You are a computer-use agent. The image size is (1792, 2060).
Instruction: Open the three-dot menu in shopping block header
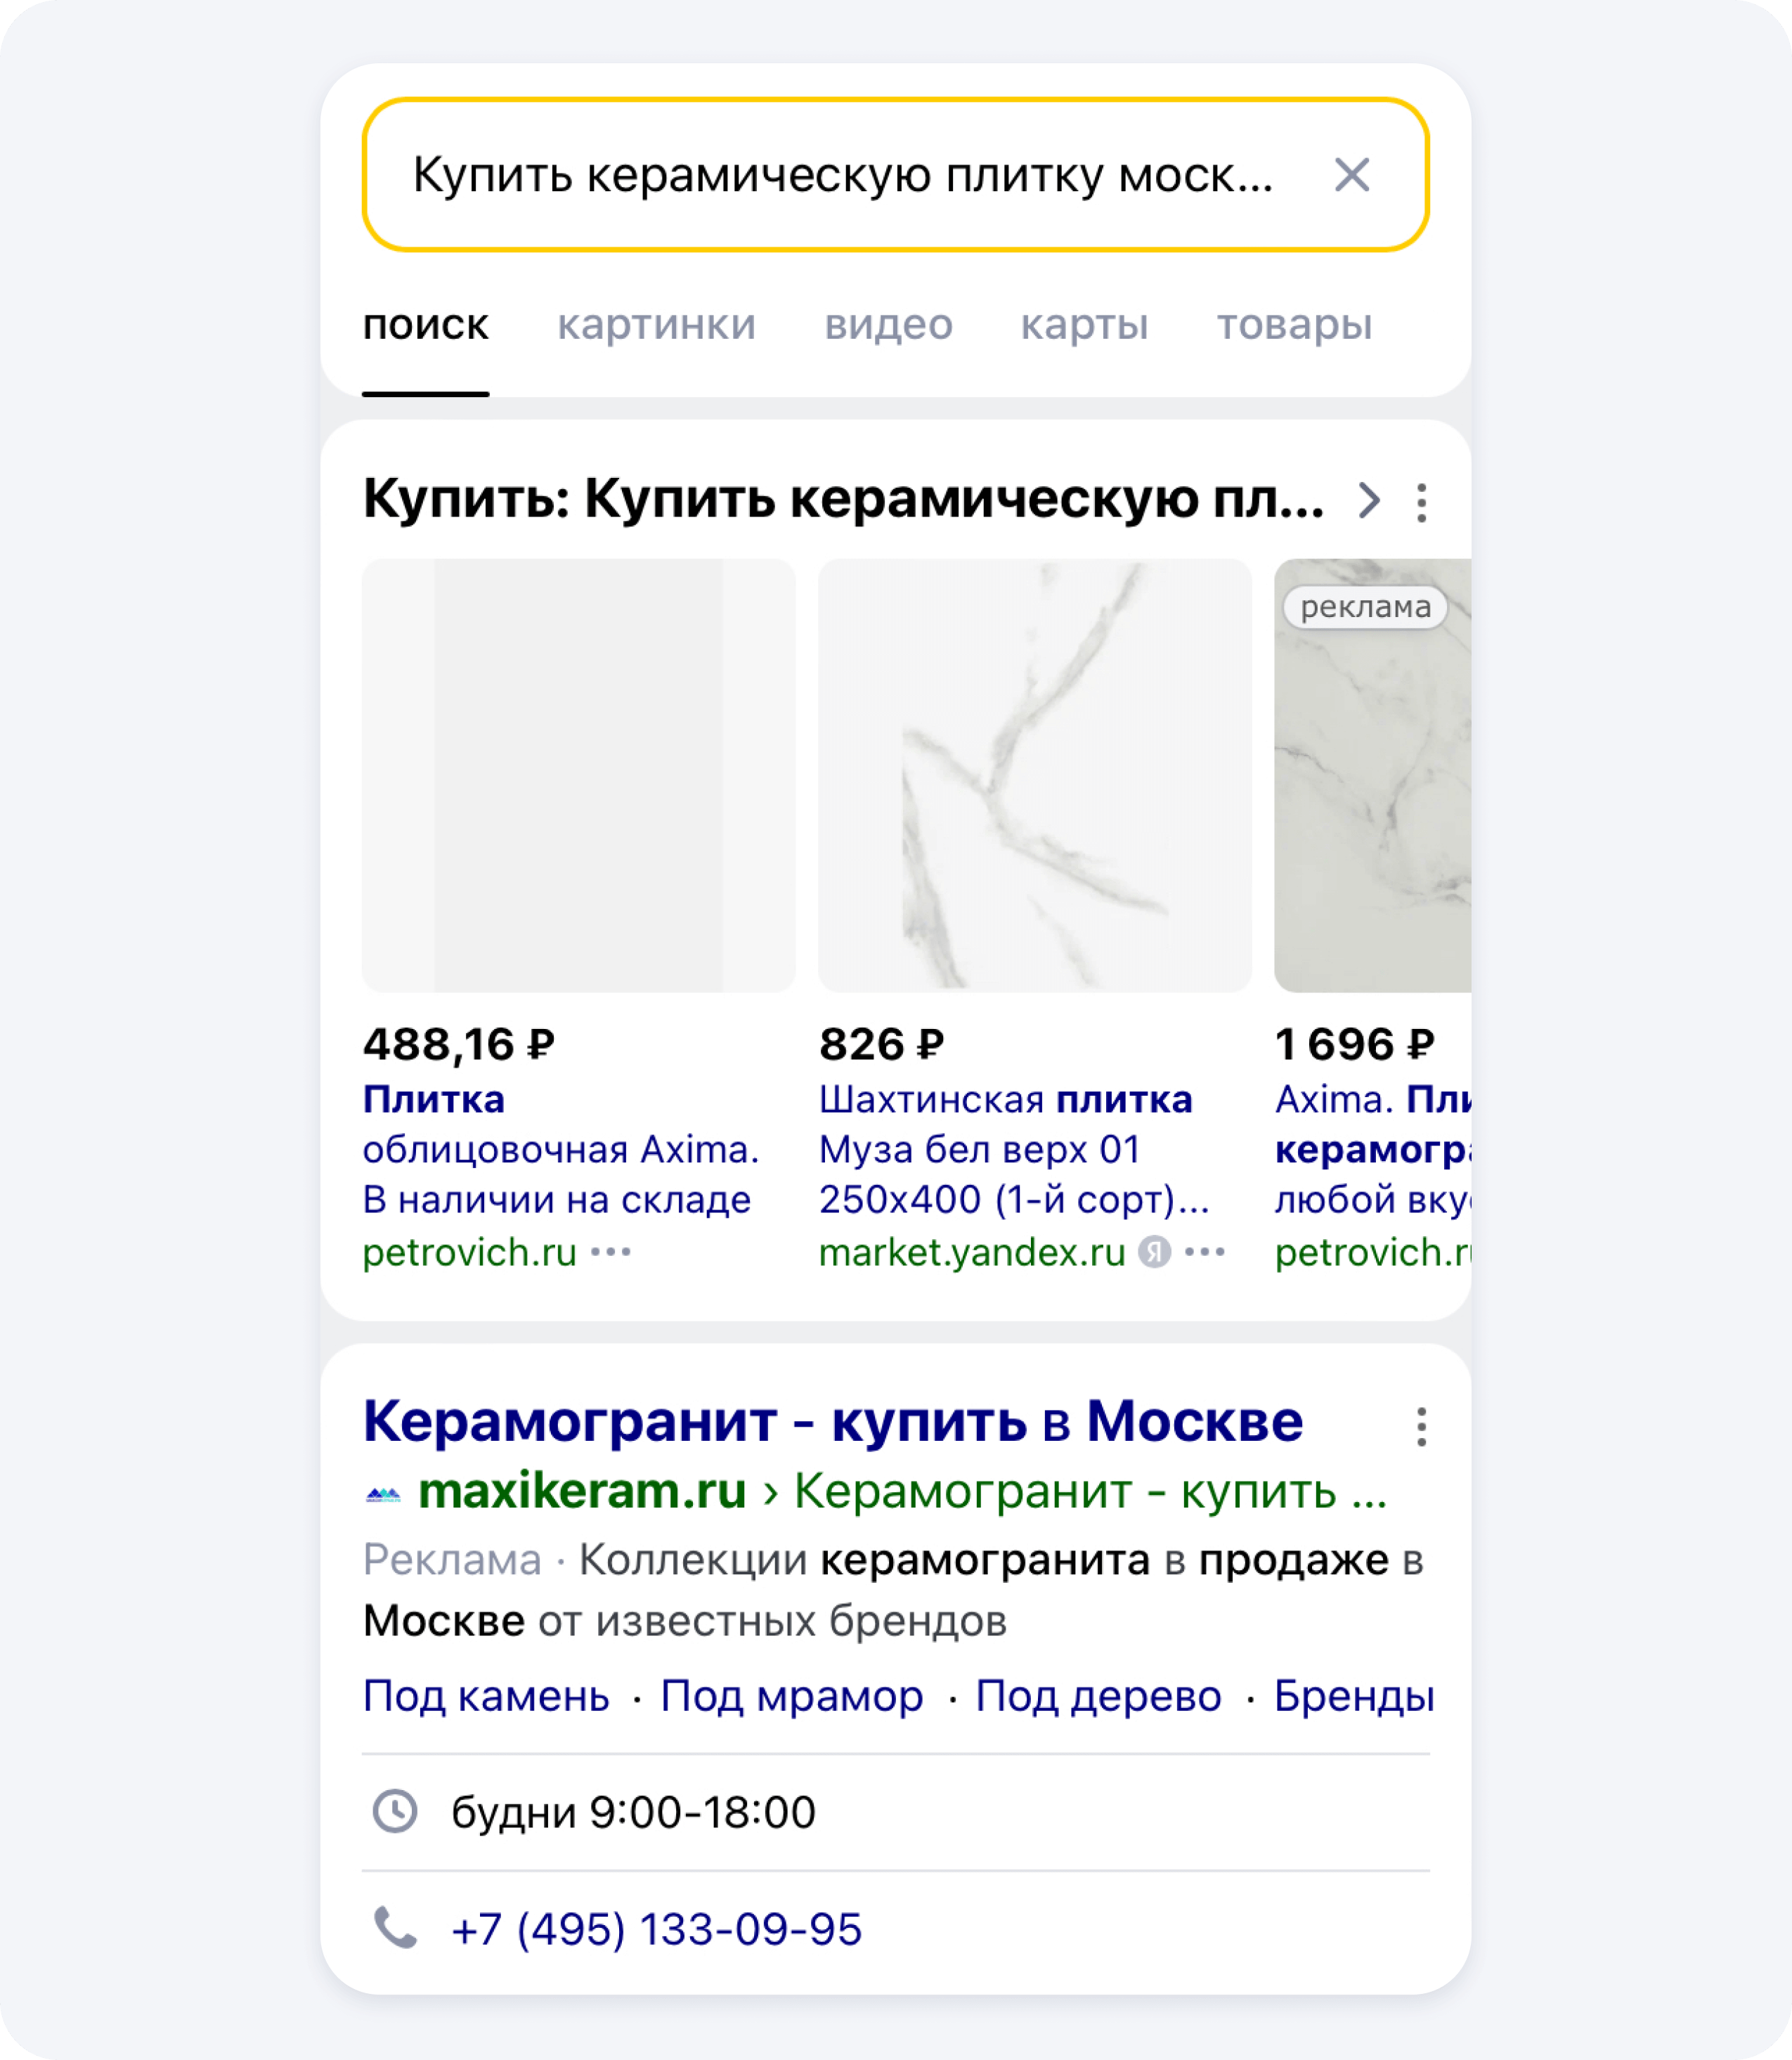pos(1421,502)
